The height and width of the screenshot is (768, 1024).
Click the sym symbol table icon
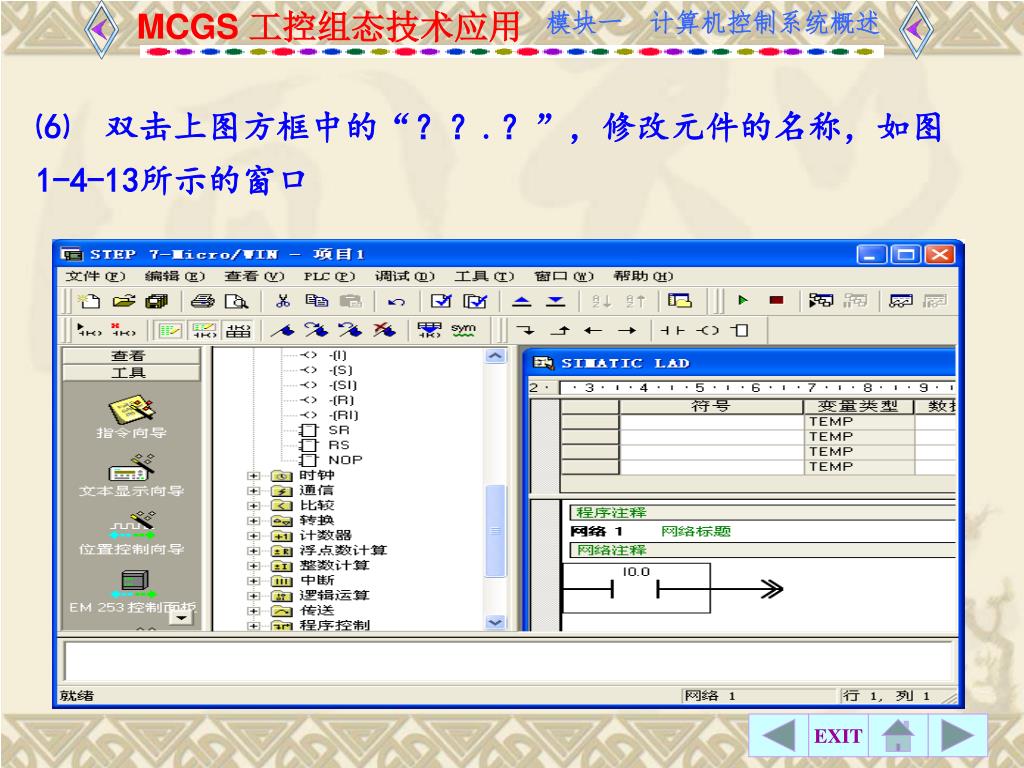click(463, 330)
